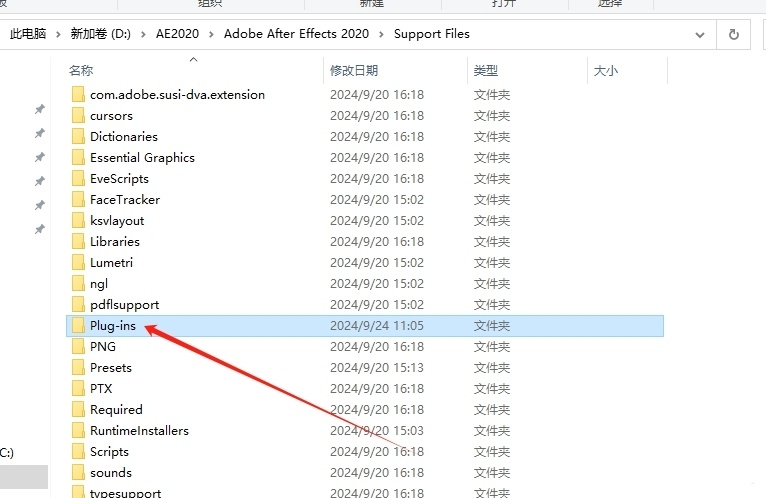Click date 2024/9/20 15:03 in RuntimeInstallers row

pos(377,431)
